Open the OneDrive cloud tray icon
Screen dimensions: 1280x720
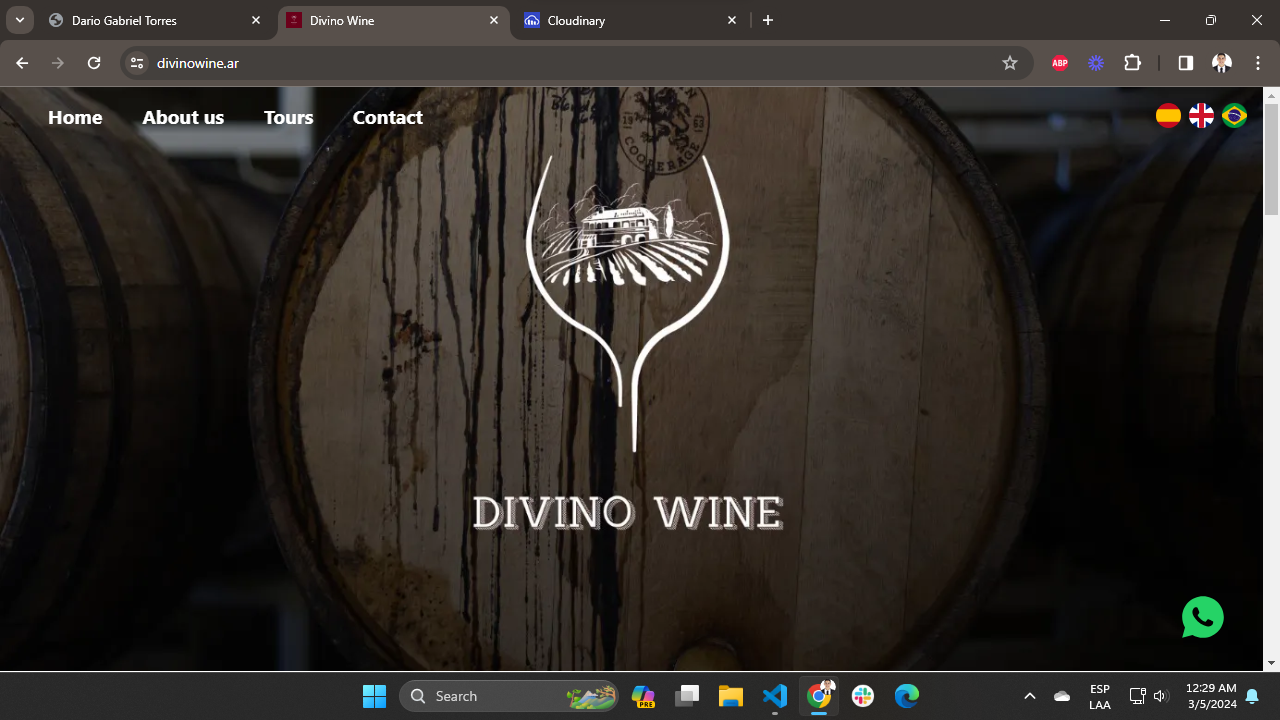point(1062,696)
